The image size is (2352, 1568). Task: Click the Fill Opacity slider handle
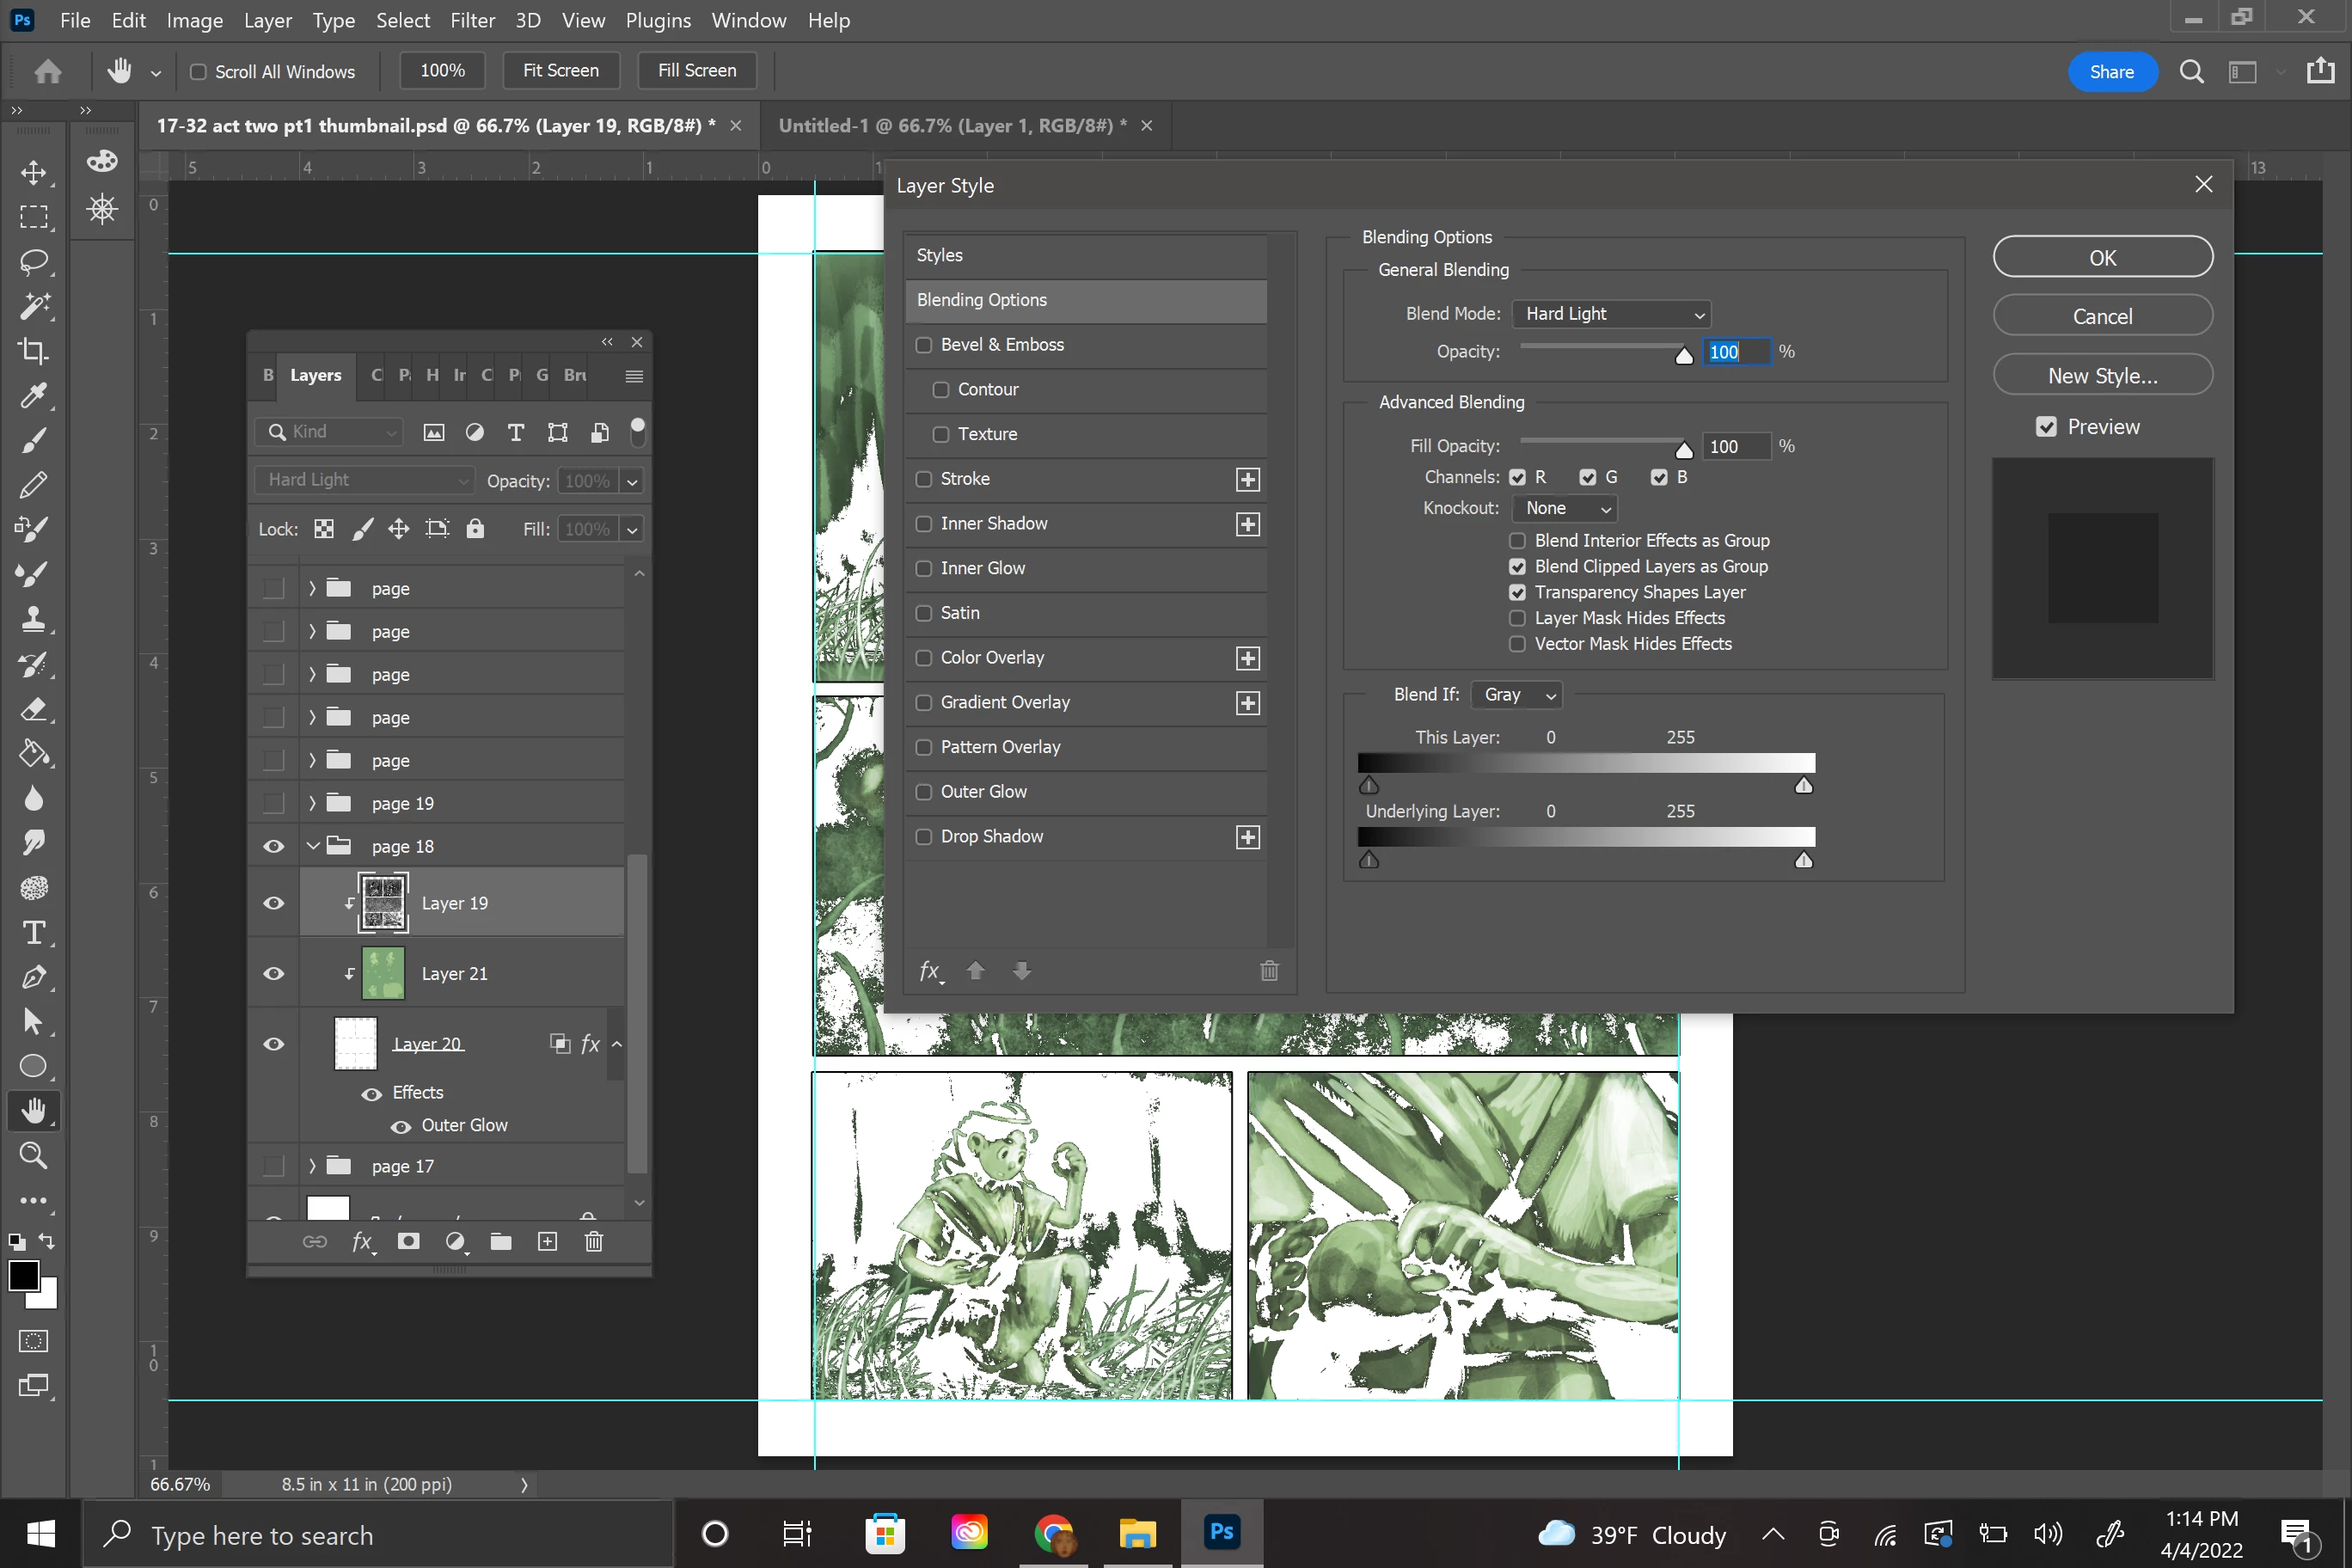1684,451
